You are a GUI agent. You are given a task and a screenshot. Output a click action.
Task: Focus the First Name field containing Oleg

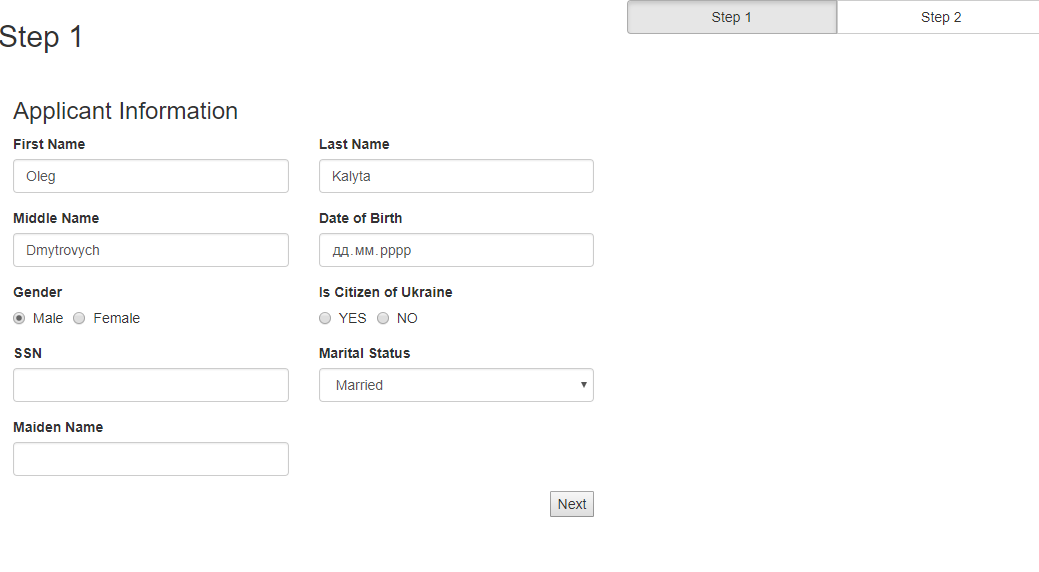click(x=151, y=176)
